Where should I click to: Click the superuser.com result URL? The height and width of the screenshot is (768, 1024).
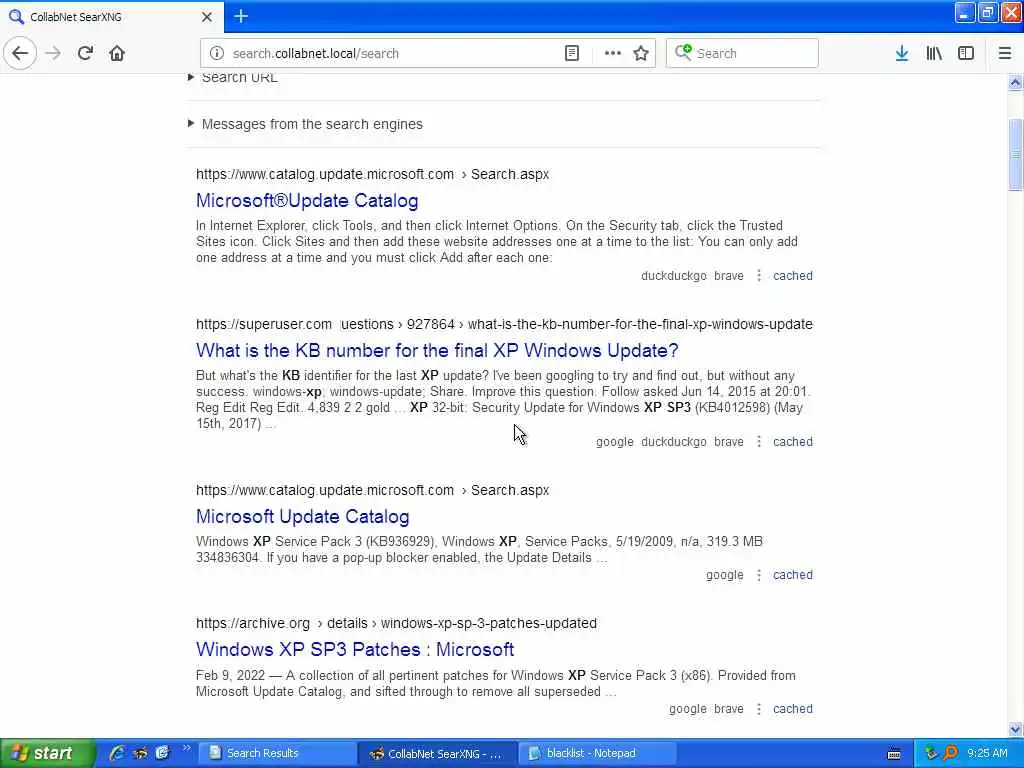point(504,324)
